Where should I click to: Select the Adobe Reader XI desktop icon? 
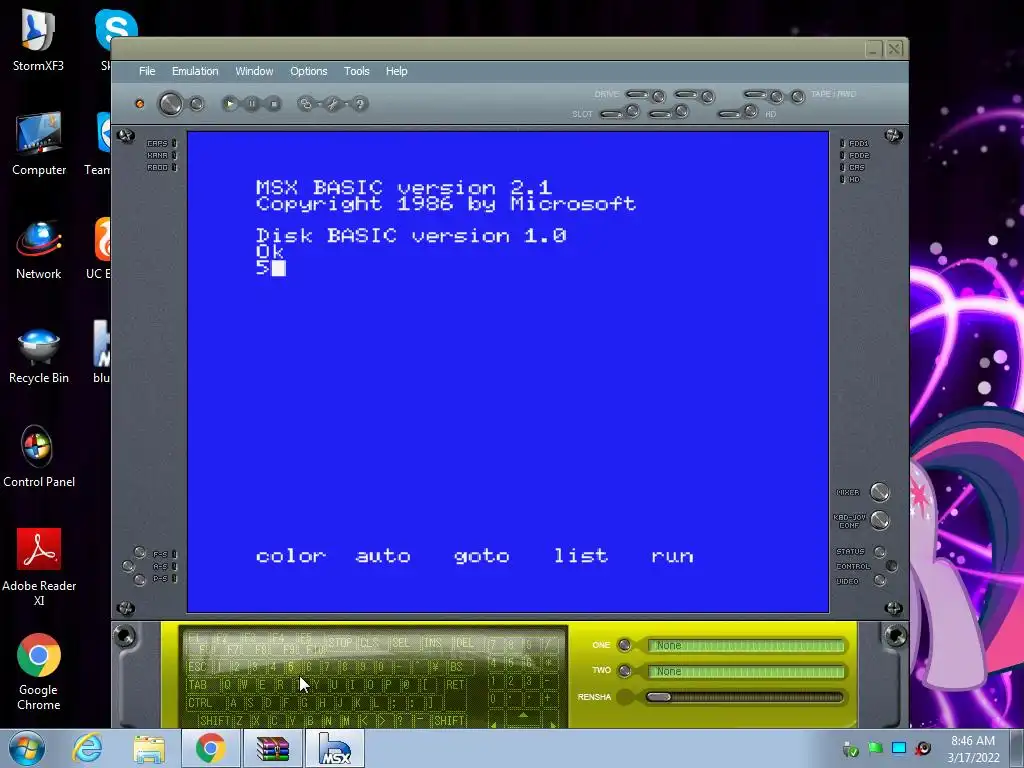(39, 567)
